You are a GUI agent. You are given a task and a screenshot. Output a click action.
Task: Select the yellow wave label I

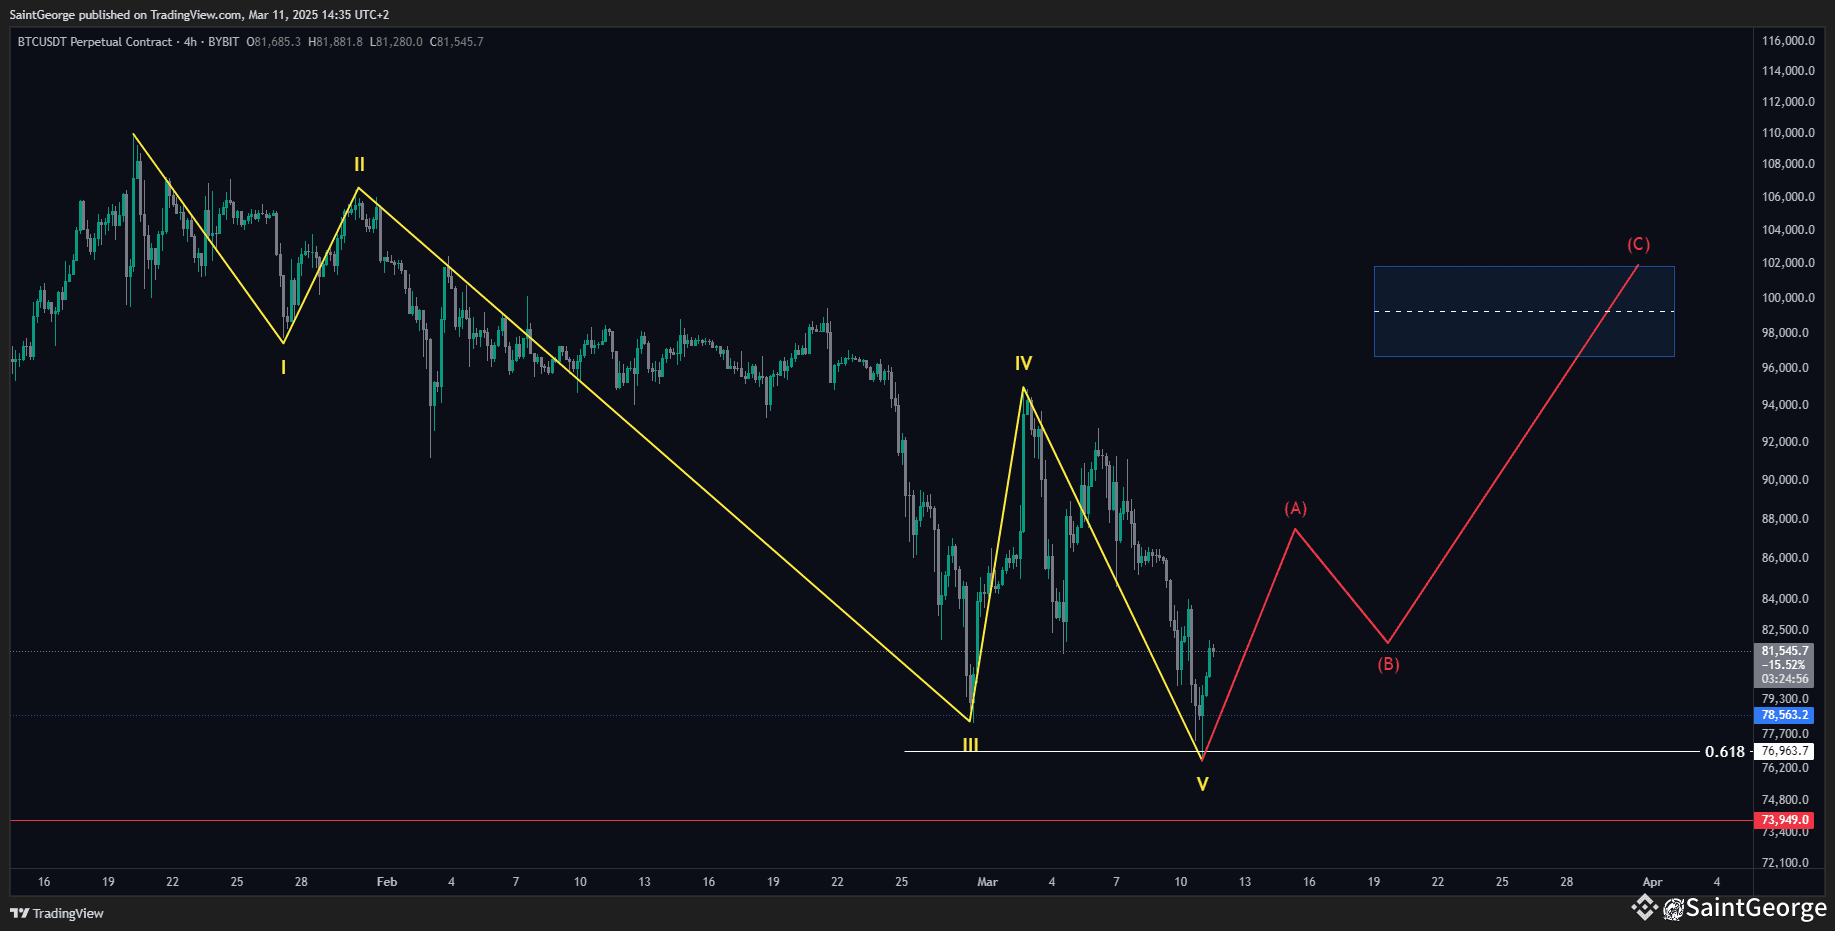click(283, 368)
